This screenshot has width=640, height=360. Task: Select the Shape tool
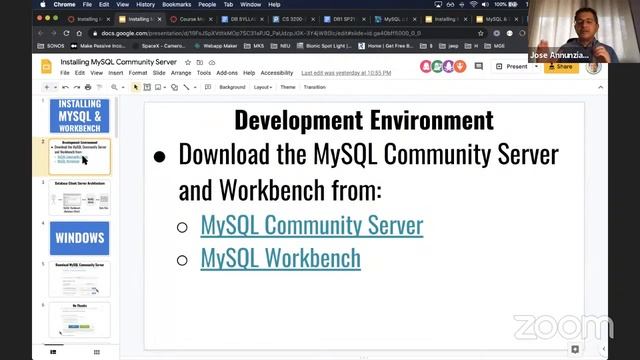(x=174, y=87)
